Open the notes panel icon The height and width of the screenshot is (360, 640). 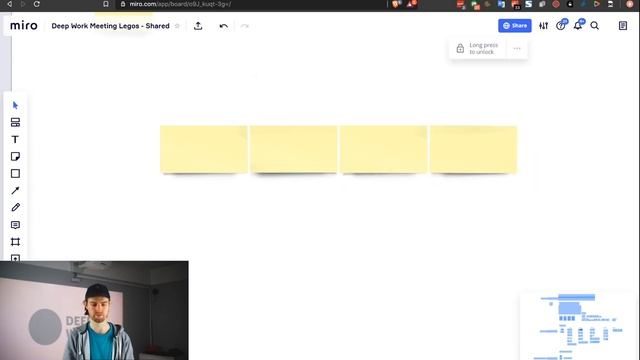[x=622, y=26]
